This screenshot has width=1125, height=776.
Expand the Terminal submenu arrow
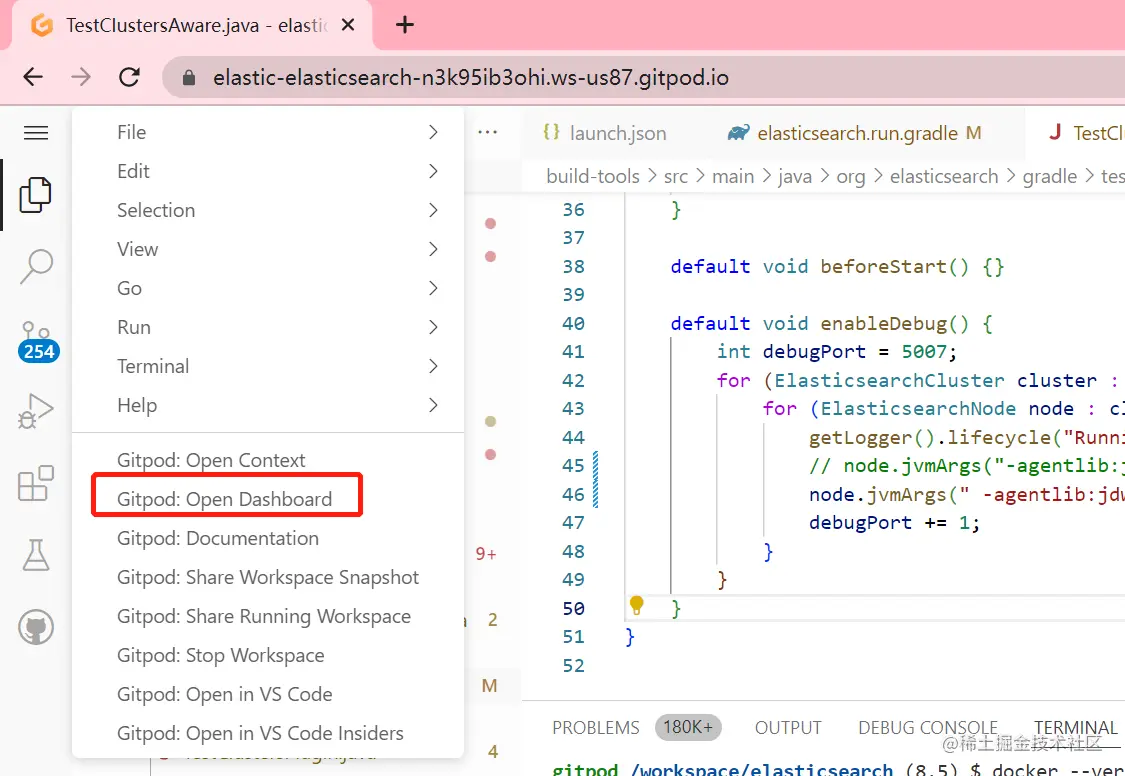[x=433, y=366]
